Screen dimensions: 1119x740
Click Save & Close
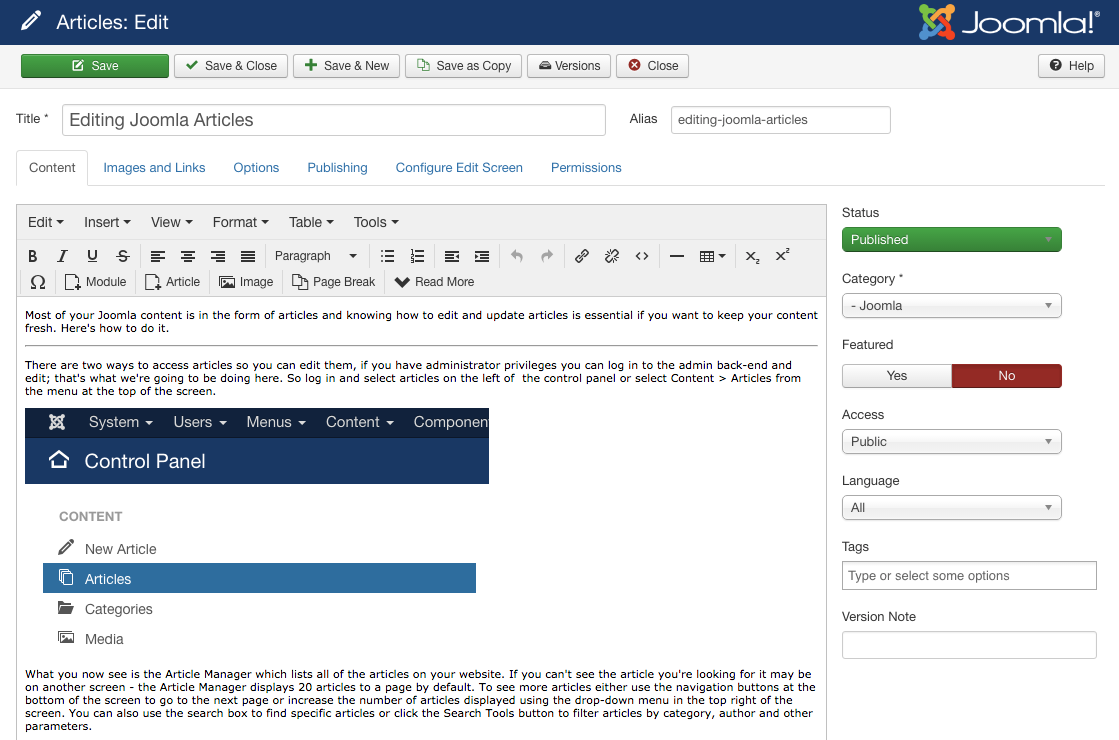[231, 66]
